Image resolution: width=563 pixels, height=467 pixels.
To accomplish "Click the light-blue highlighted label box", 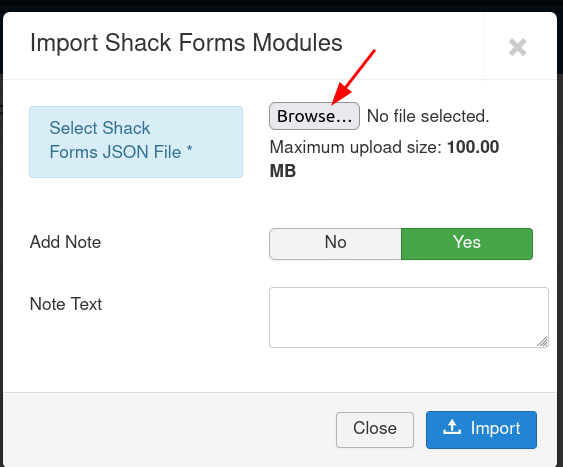I will tap(136, 142).
